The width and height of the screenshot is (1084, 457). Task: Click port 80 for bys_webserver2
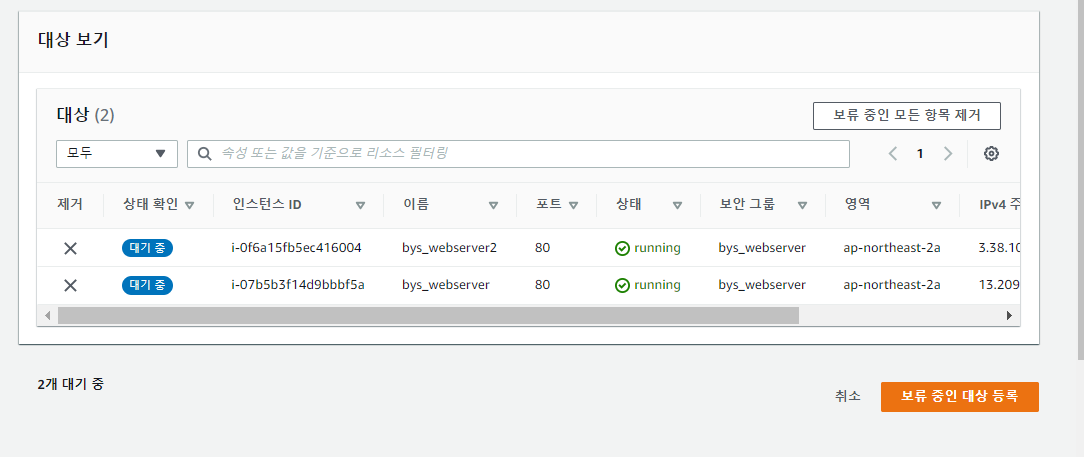tap(543, 248)
